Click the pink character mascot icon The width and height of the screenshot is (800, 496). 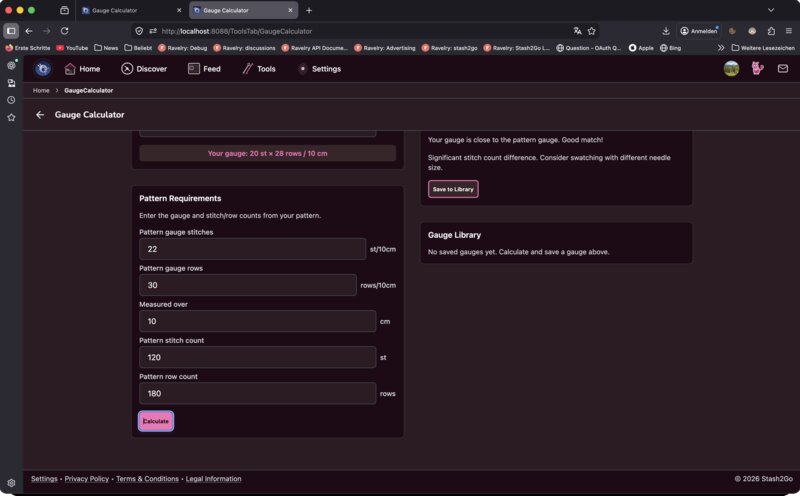[x=758, y=68]
